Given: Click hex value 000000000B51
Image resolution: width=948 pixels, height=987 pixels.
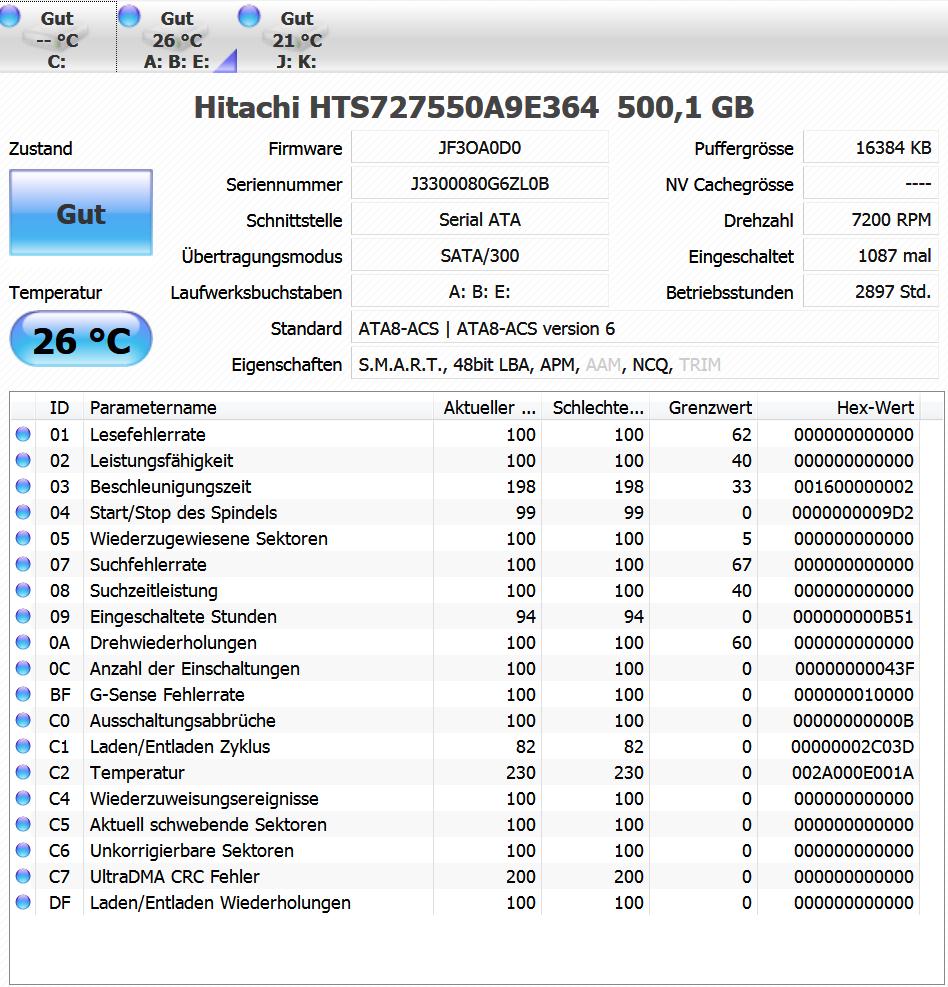Looking at the screenshot, I should pos(853,617).
